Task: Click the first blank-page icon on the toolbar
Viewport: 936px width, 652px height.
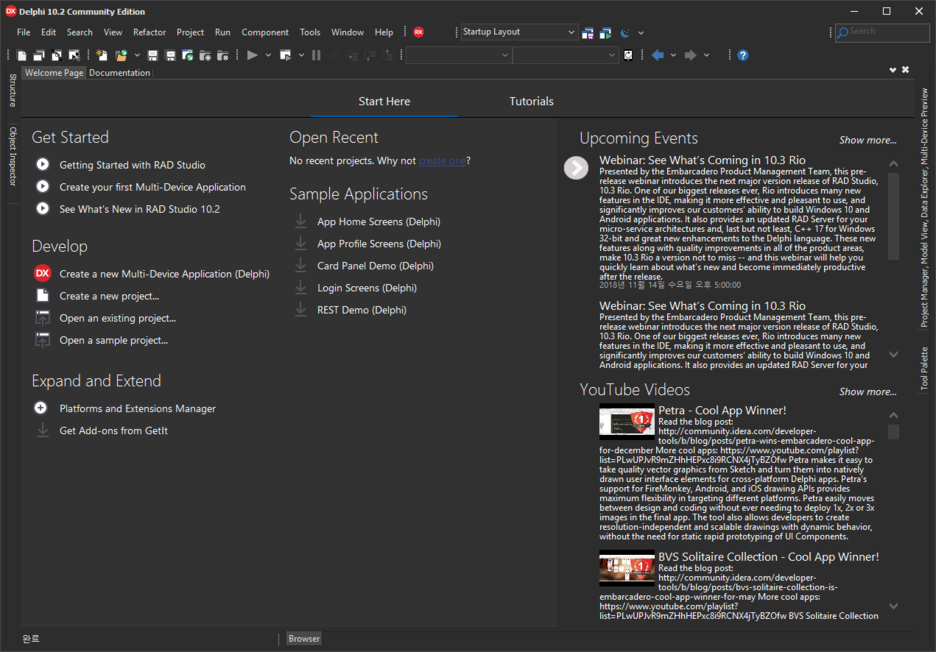Action: tap(22, 56)
